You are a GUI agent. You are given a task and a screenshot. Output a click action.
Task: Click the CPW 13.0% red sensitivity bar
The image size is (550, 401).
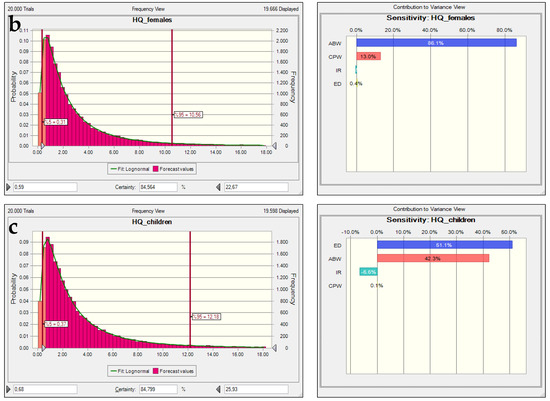[x=368, y=56]
